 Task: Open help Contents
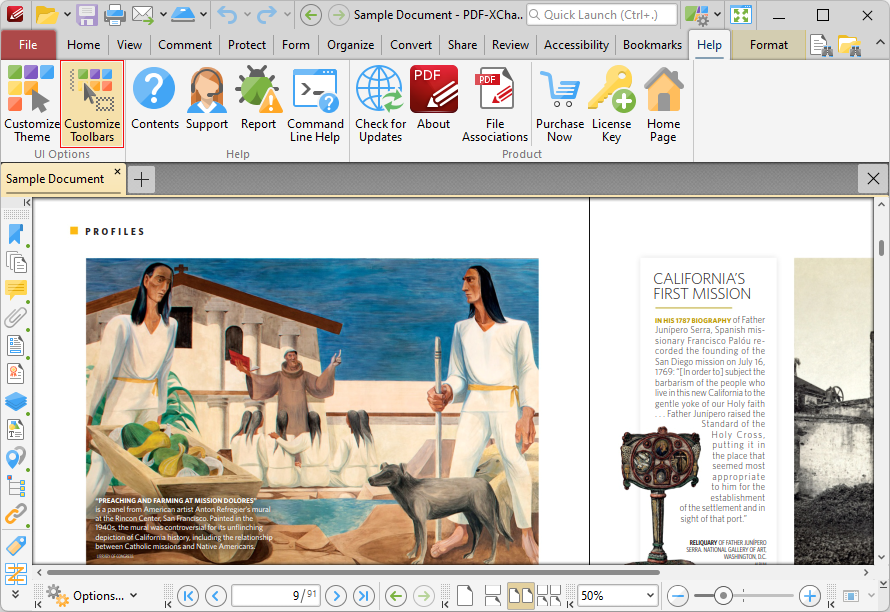(154, 98)
